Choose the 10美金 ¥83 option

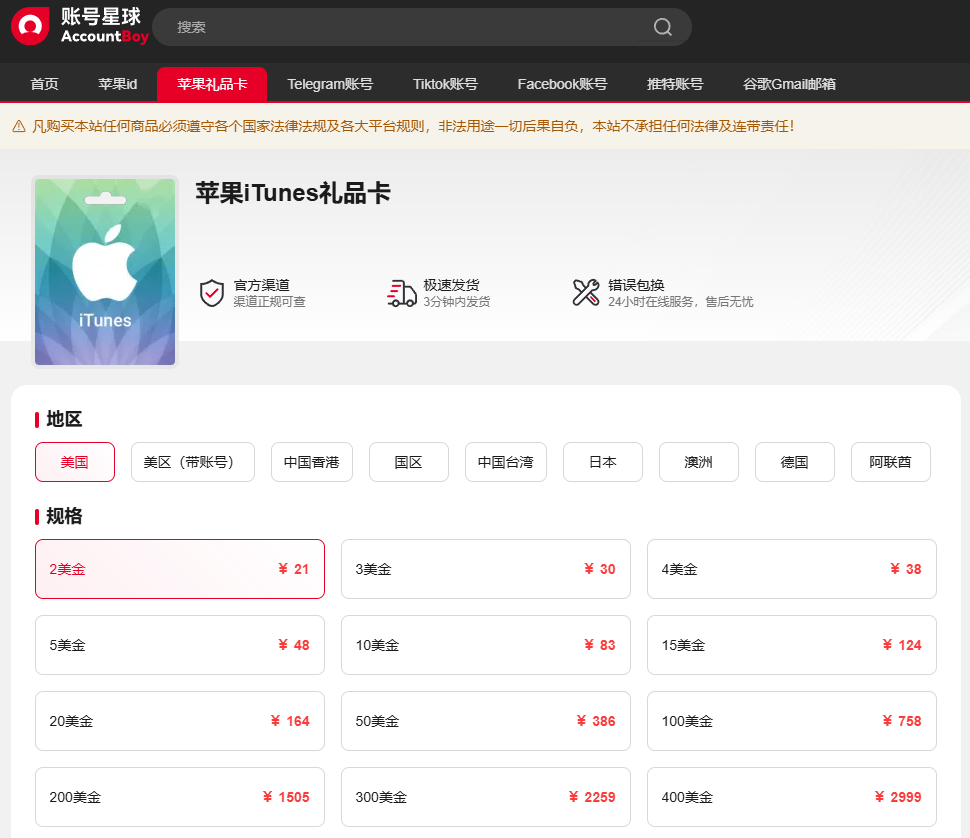(x=486, y=645)
